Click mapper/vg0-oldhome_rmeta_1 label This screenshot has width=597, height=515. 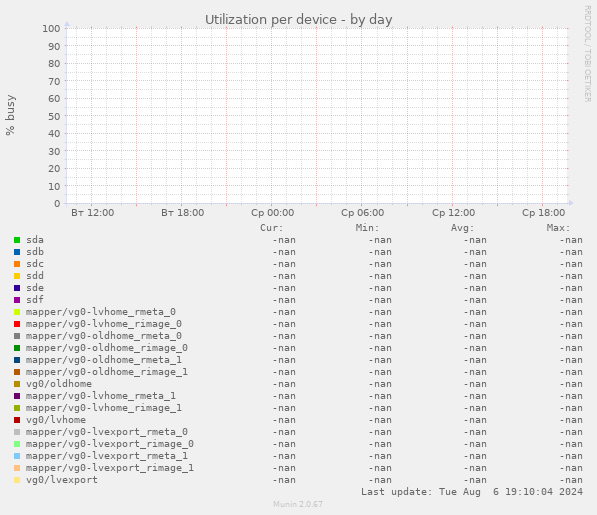click(104, 360)
